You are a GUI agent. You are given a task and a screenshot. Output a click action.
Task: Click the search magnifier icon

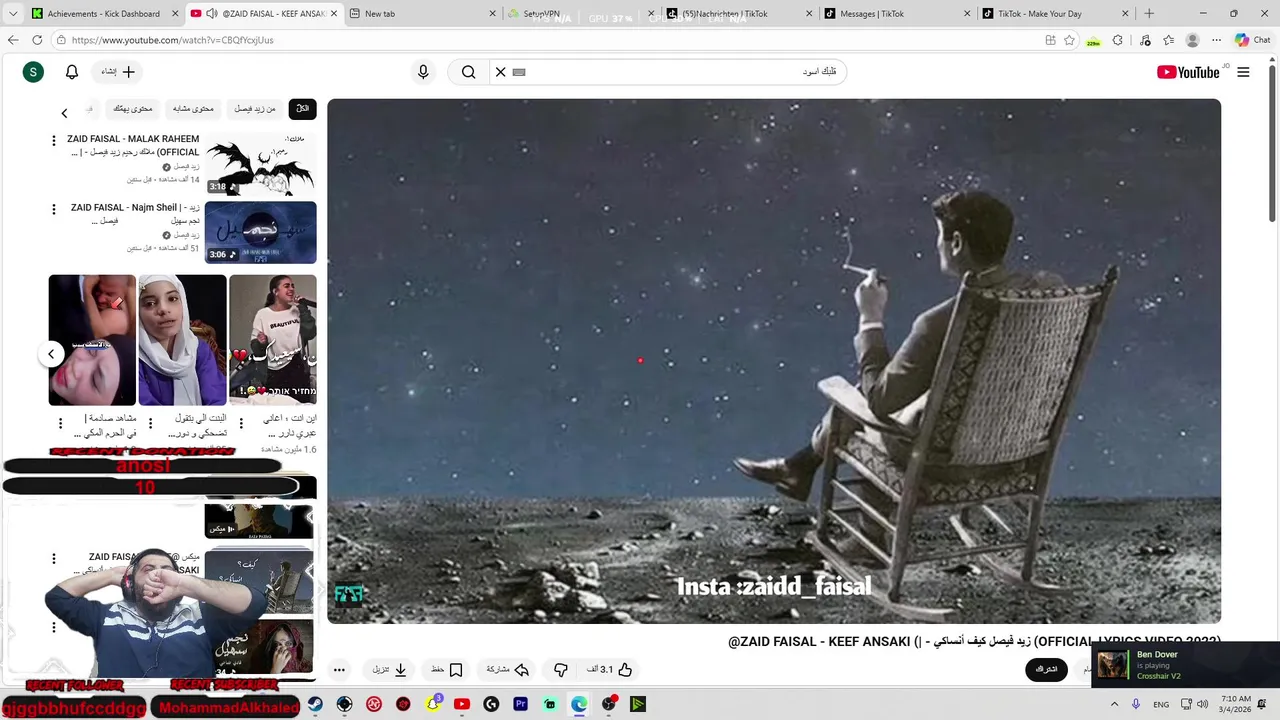coord(468,72)
